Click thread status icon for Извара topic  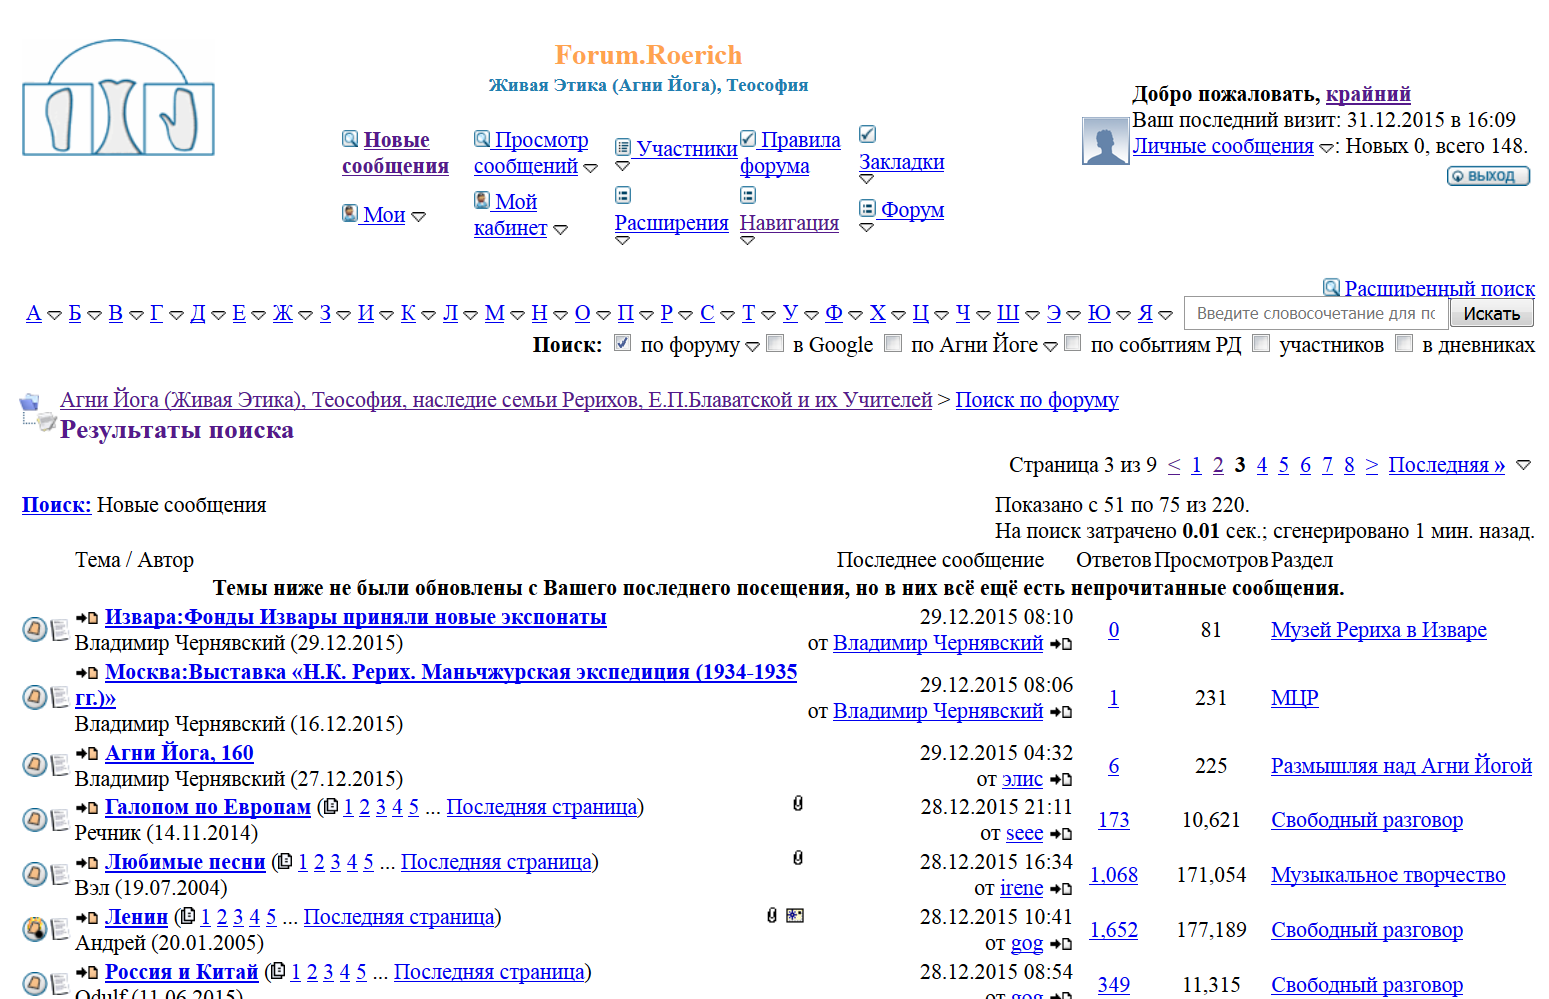click(x=34, y=629)
